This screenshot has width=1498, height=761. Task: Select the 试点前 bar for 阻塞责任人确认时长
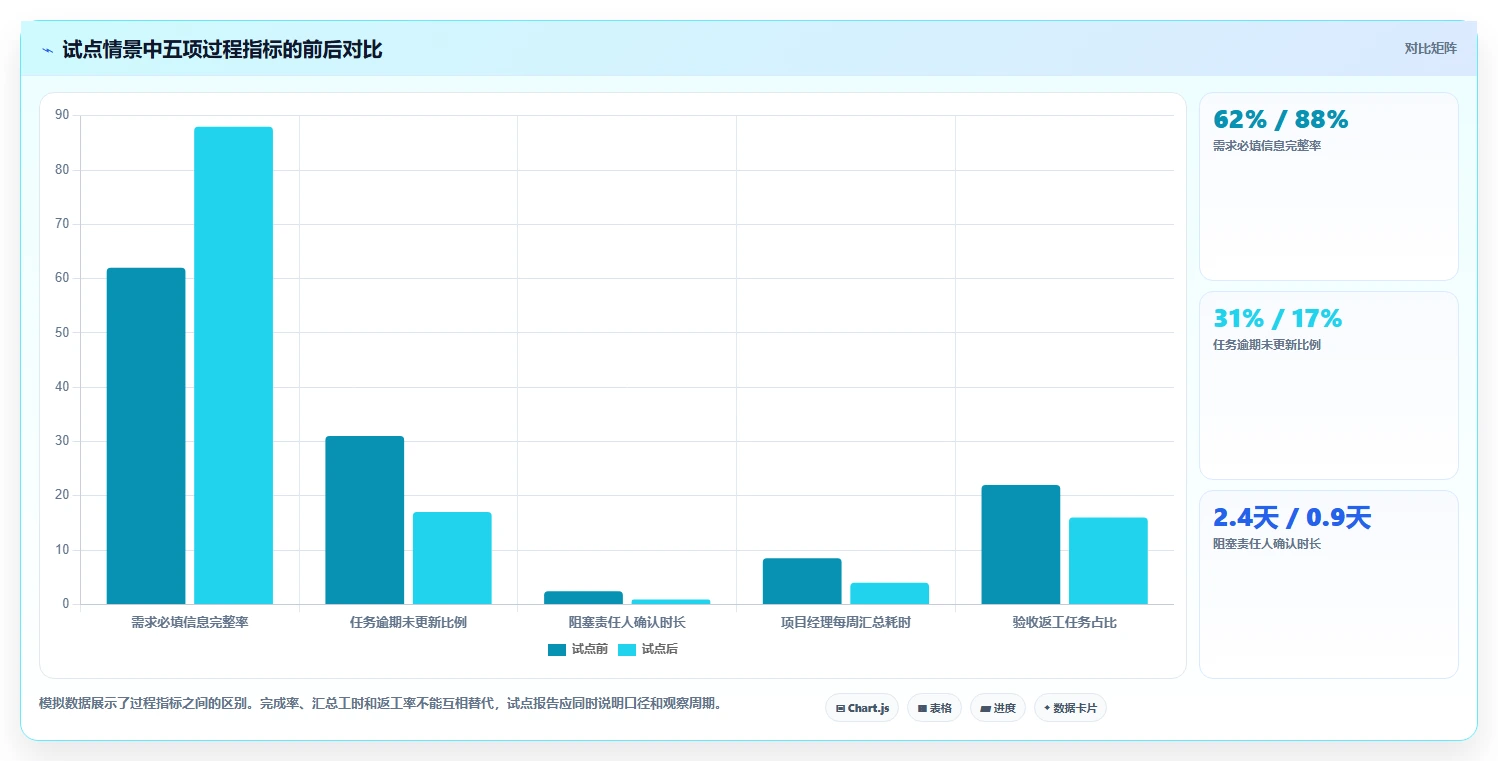click(x=583, y=597)
